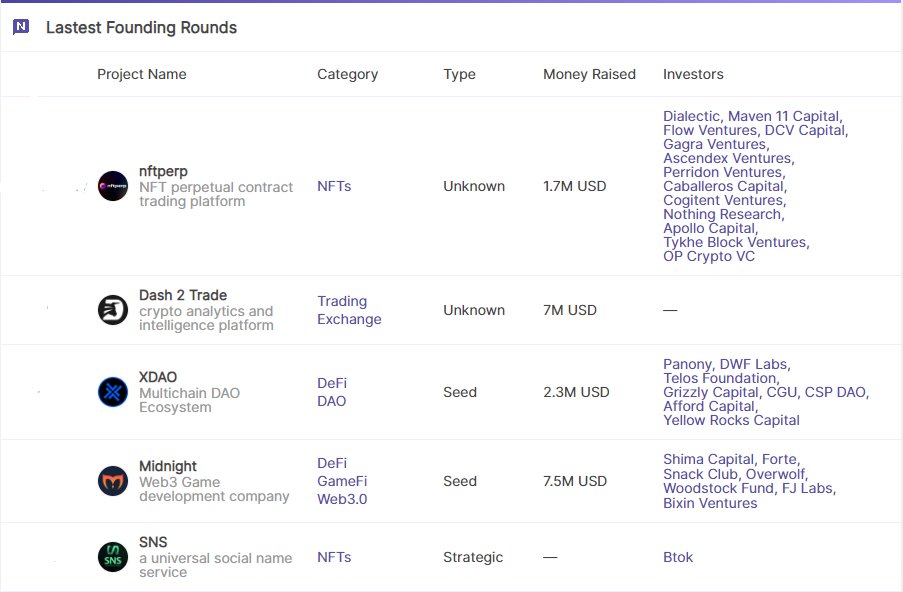Open NFTs category in SNS row
903x592 pixels.
(x=334, y=557)
